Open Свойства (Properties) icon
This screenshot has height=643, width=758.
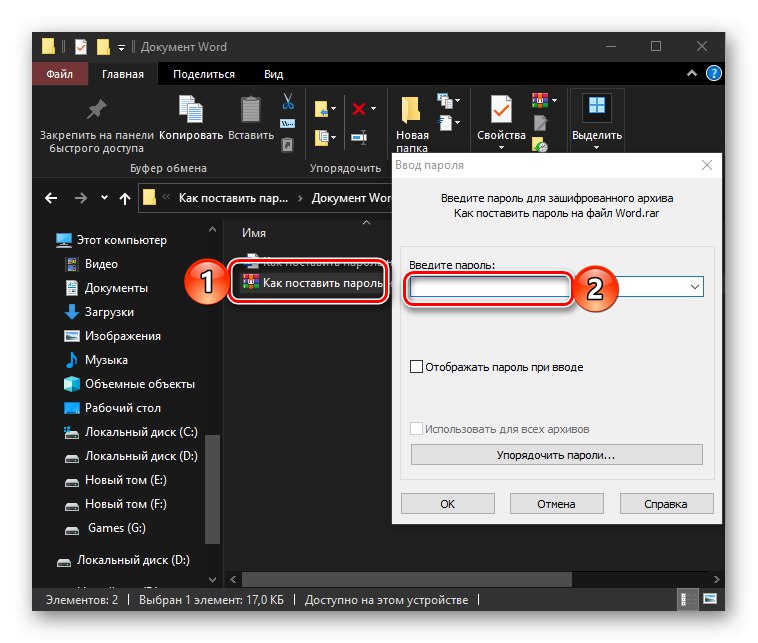coord(501,109)
